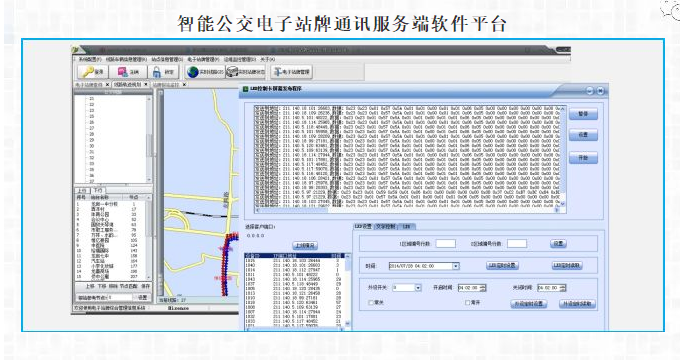Open the globe real-time tracking toolbar button
680x360 pixels.
coord(193,72)
